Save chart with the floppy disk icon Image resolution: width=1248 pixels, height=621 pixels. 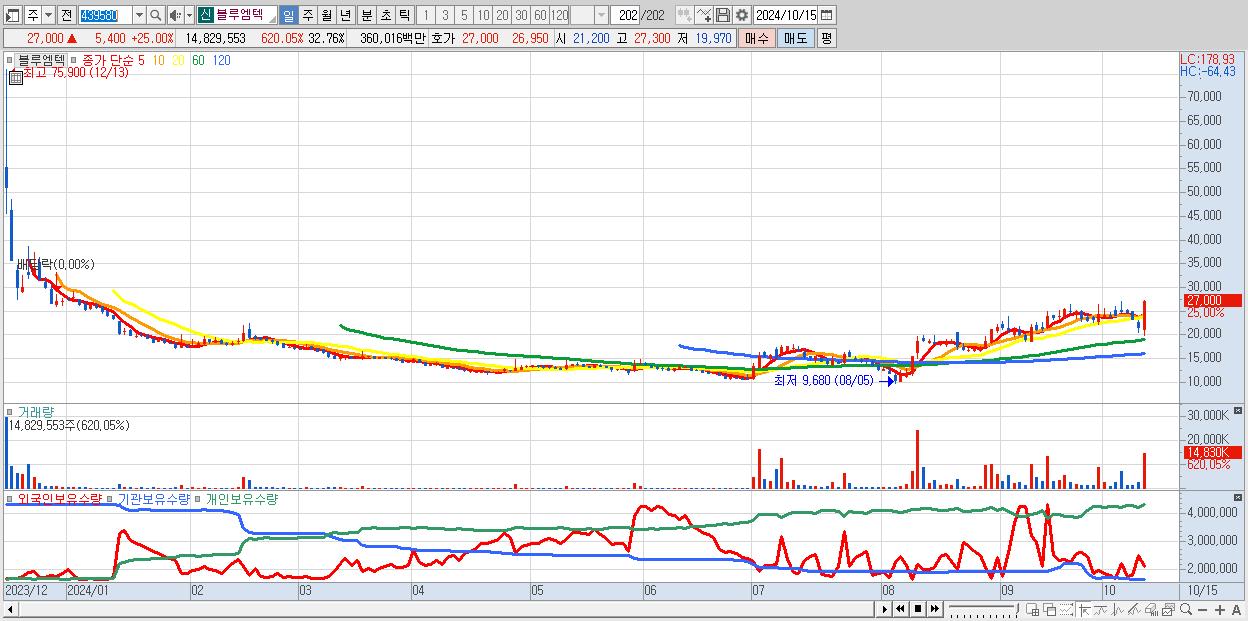tap(723, 15)
